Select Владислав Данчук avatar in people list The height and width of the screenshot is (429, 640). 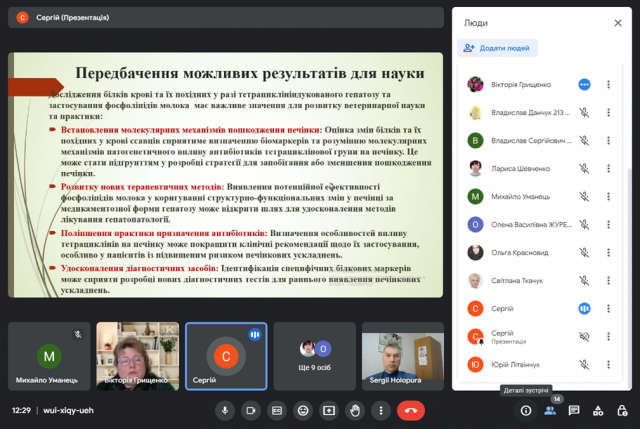pos(475,112)
